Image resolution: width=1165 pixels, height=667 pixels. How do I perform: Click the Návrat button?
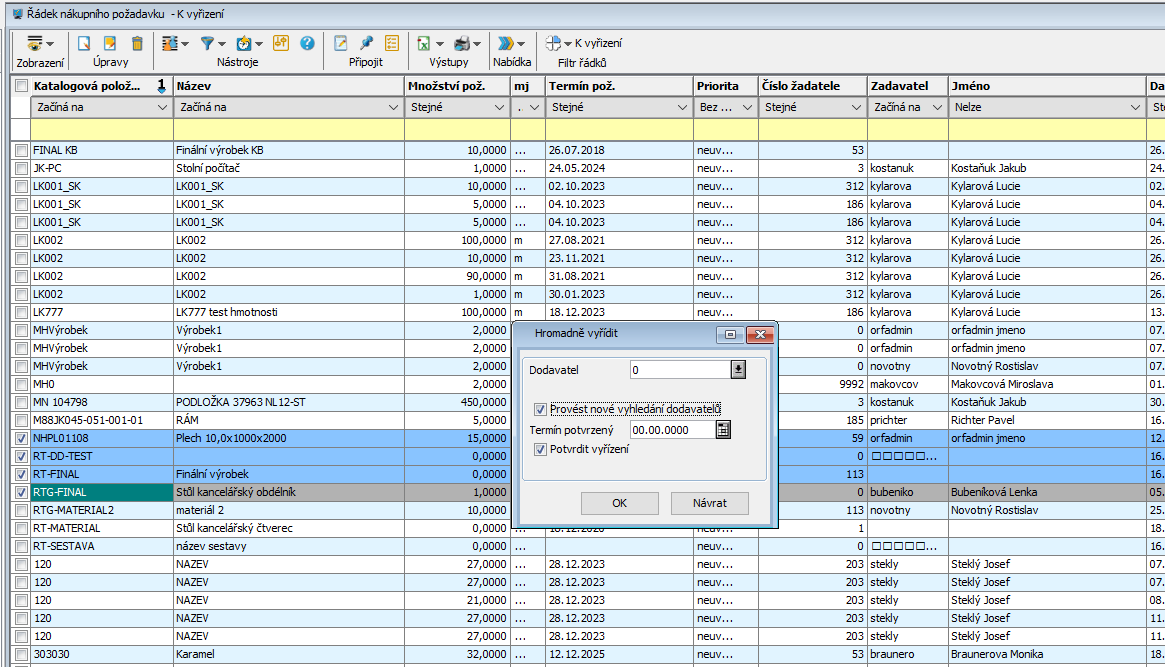pyautogui.click(x=709, y=503)
